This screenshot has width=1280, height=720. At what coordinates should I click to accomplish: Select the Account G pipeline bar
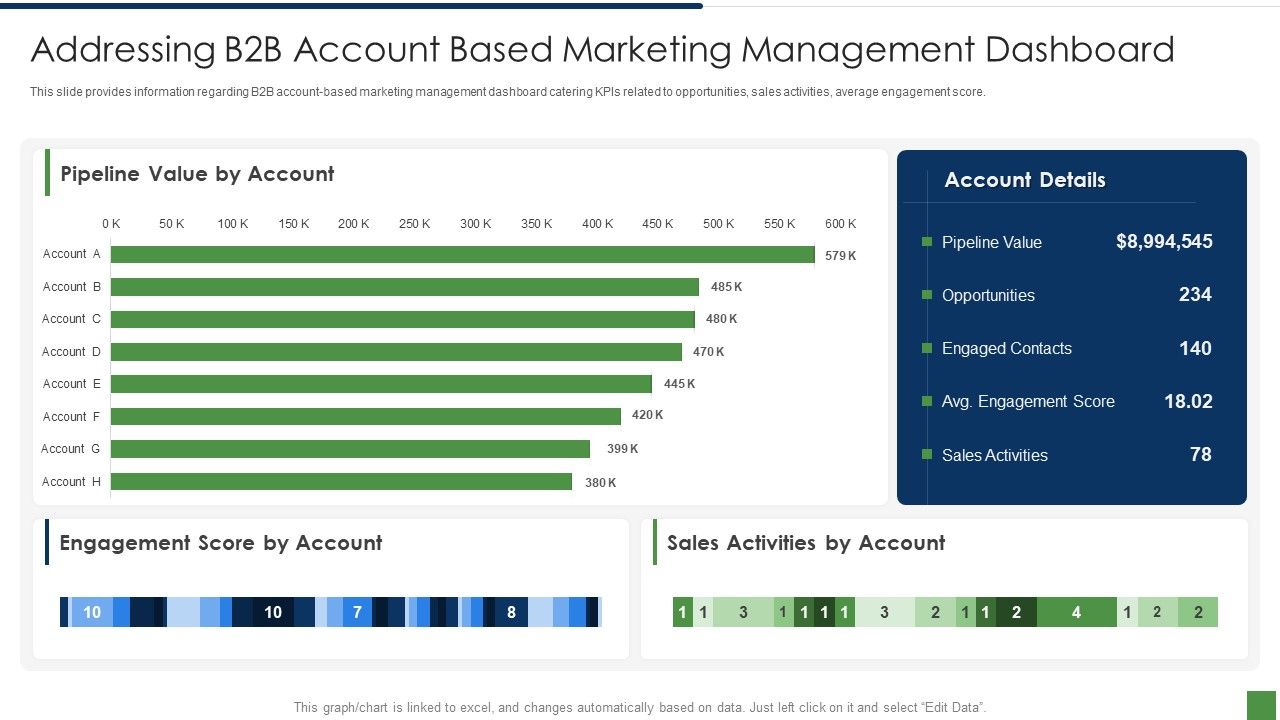351,449
